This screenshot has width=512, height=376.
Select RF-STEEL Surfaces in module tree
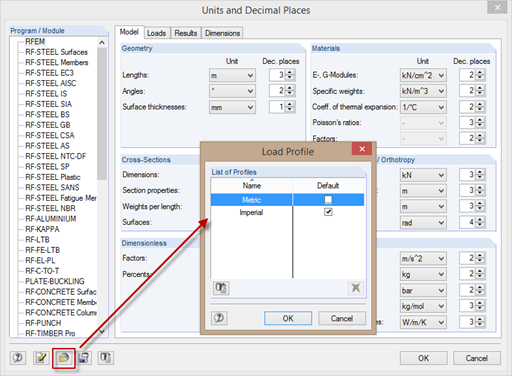[x=56, y=52]
